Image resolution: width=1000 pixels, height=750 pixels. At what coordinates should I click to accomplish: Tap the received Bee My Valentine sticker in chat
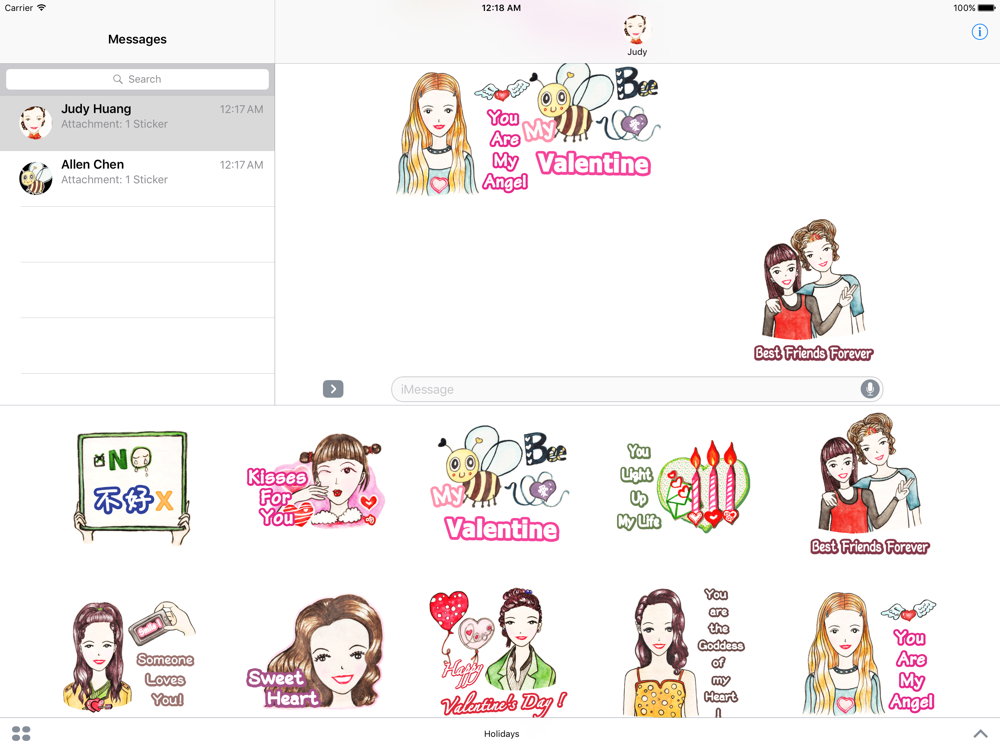(x=592, y=121)
